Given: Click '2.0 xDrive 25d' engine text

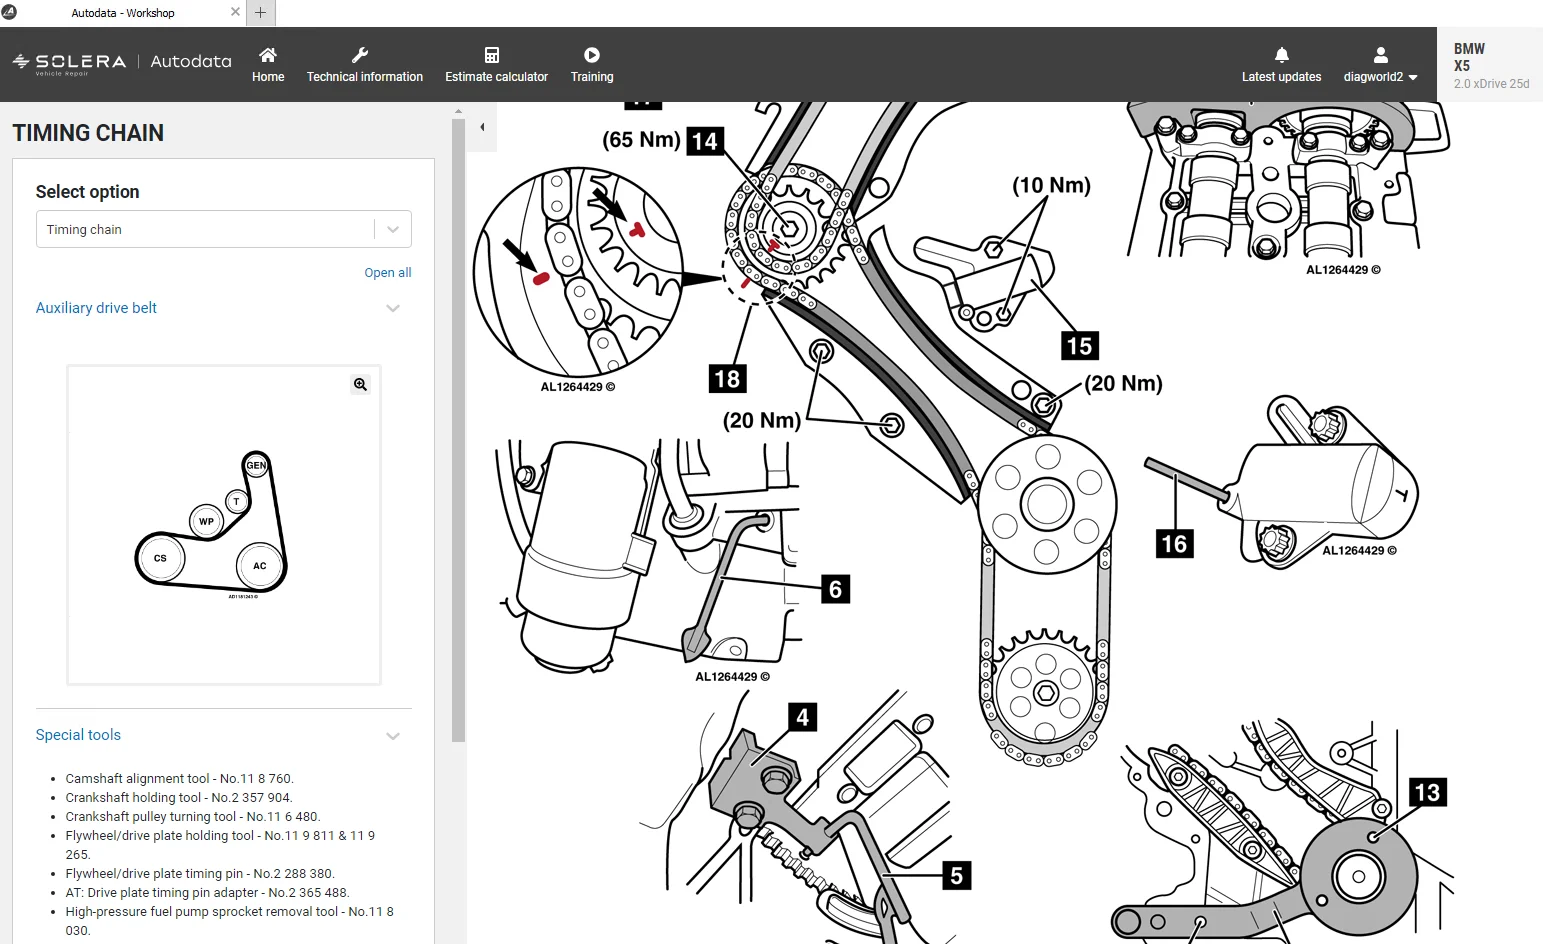Looking at the screenshot, I should (x=1492, y=84).
